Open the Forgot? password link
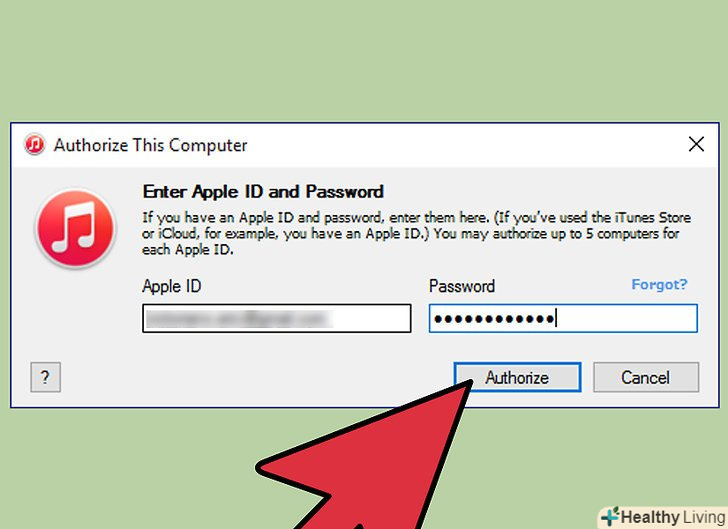Viewport: 728px width, 529px height. pos(659,284)
